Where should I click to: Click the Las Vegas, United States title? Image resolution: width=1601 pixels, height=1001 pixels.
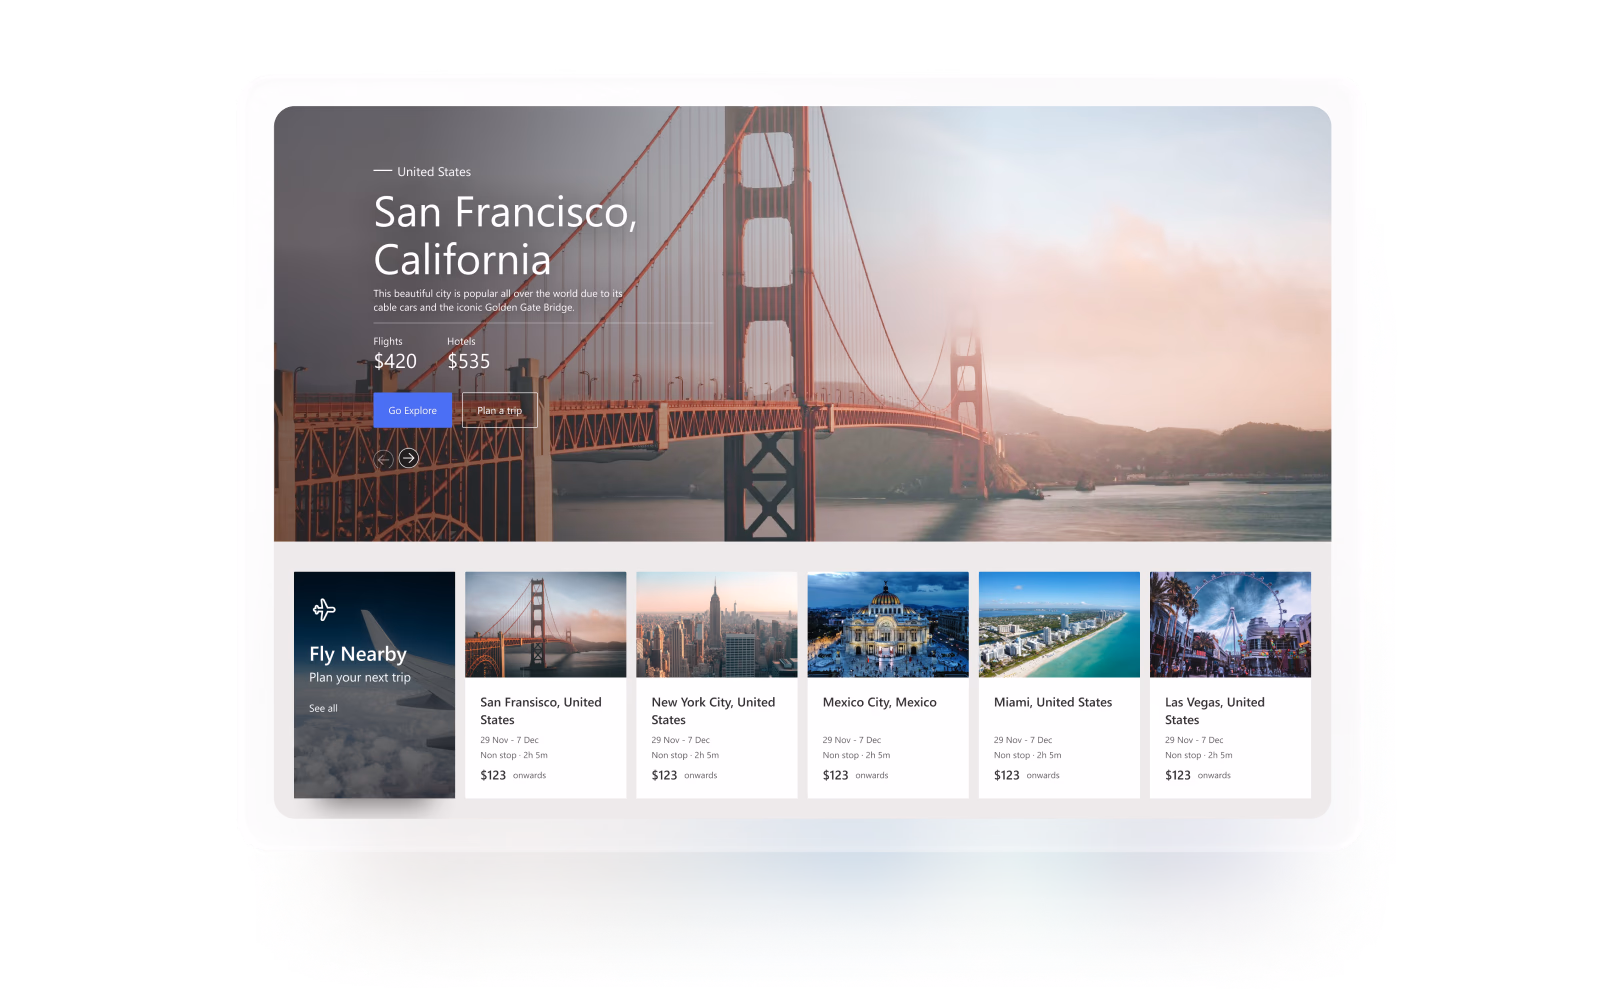click(1214, 711)
